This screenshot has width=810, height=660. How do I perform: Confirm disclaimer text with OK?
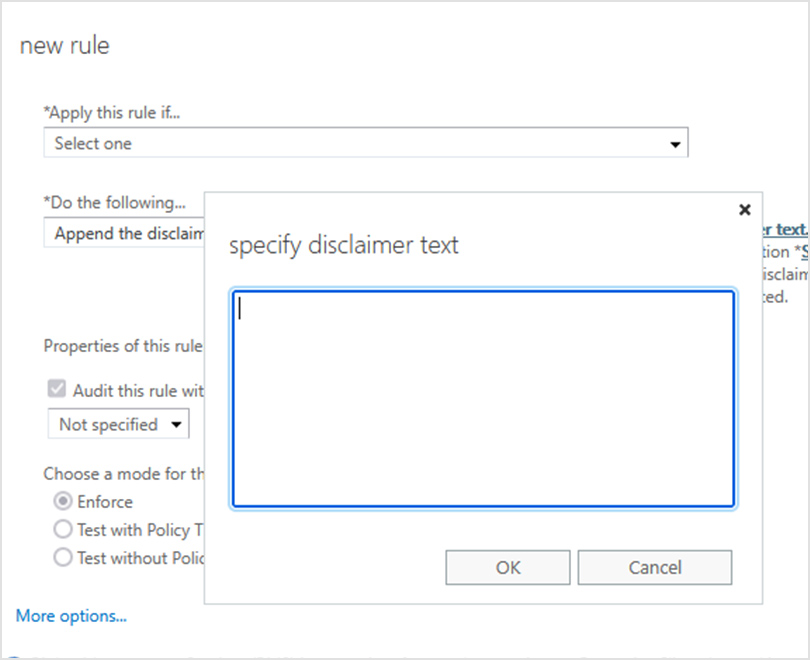(508, 568)
